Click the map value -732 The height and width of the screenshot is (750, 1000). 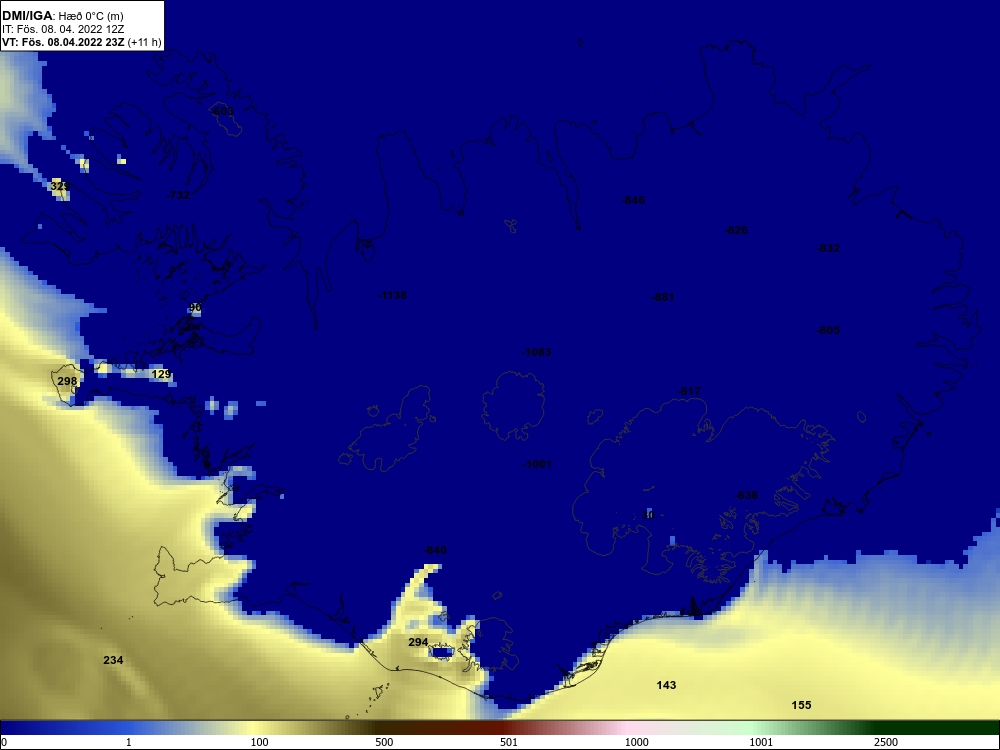178,195
